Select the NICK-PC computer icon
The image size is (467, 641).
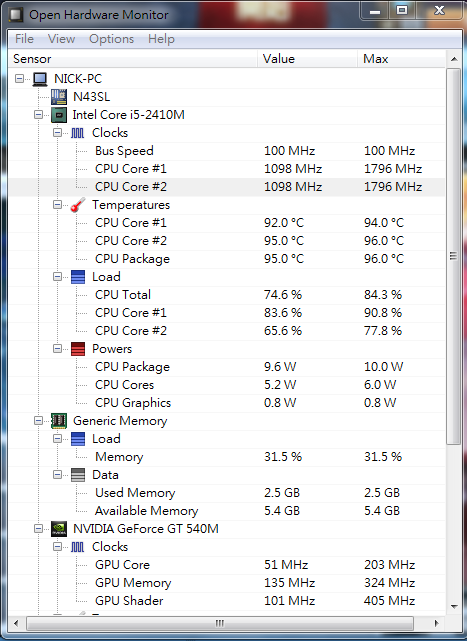click(x=40, y=78)
